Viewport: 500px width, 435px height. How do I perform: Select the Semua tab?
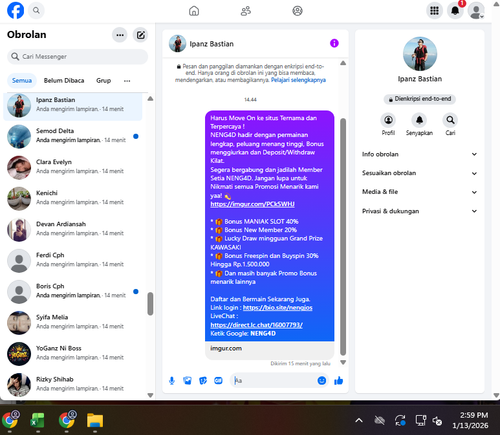point(22,81)
